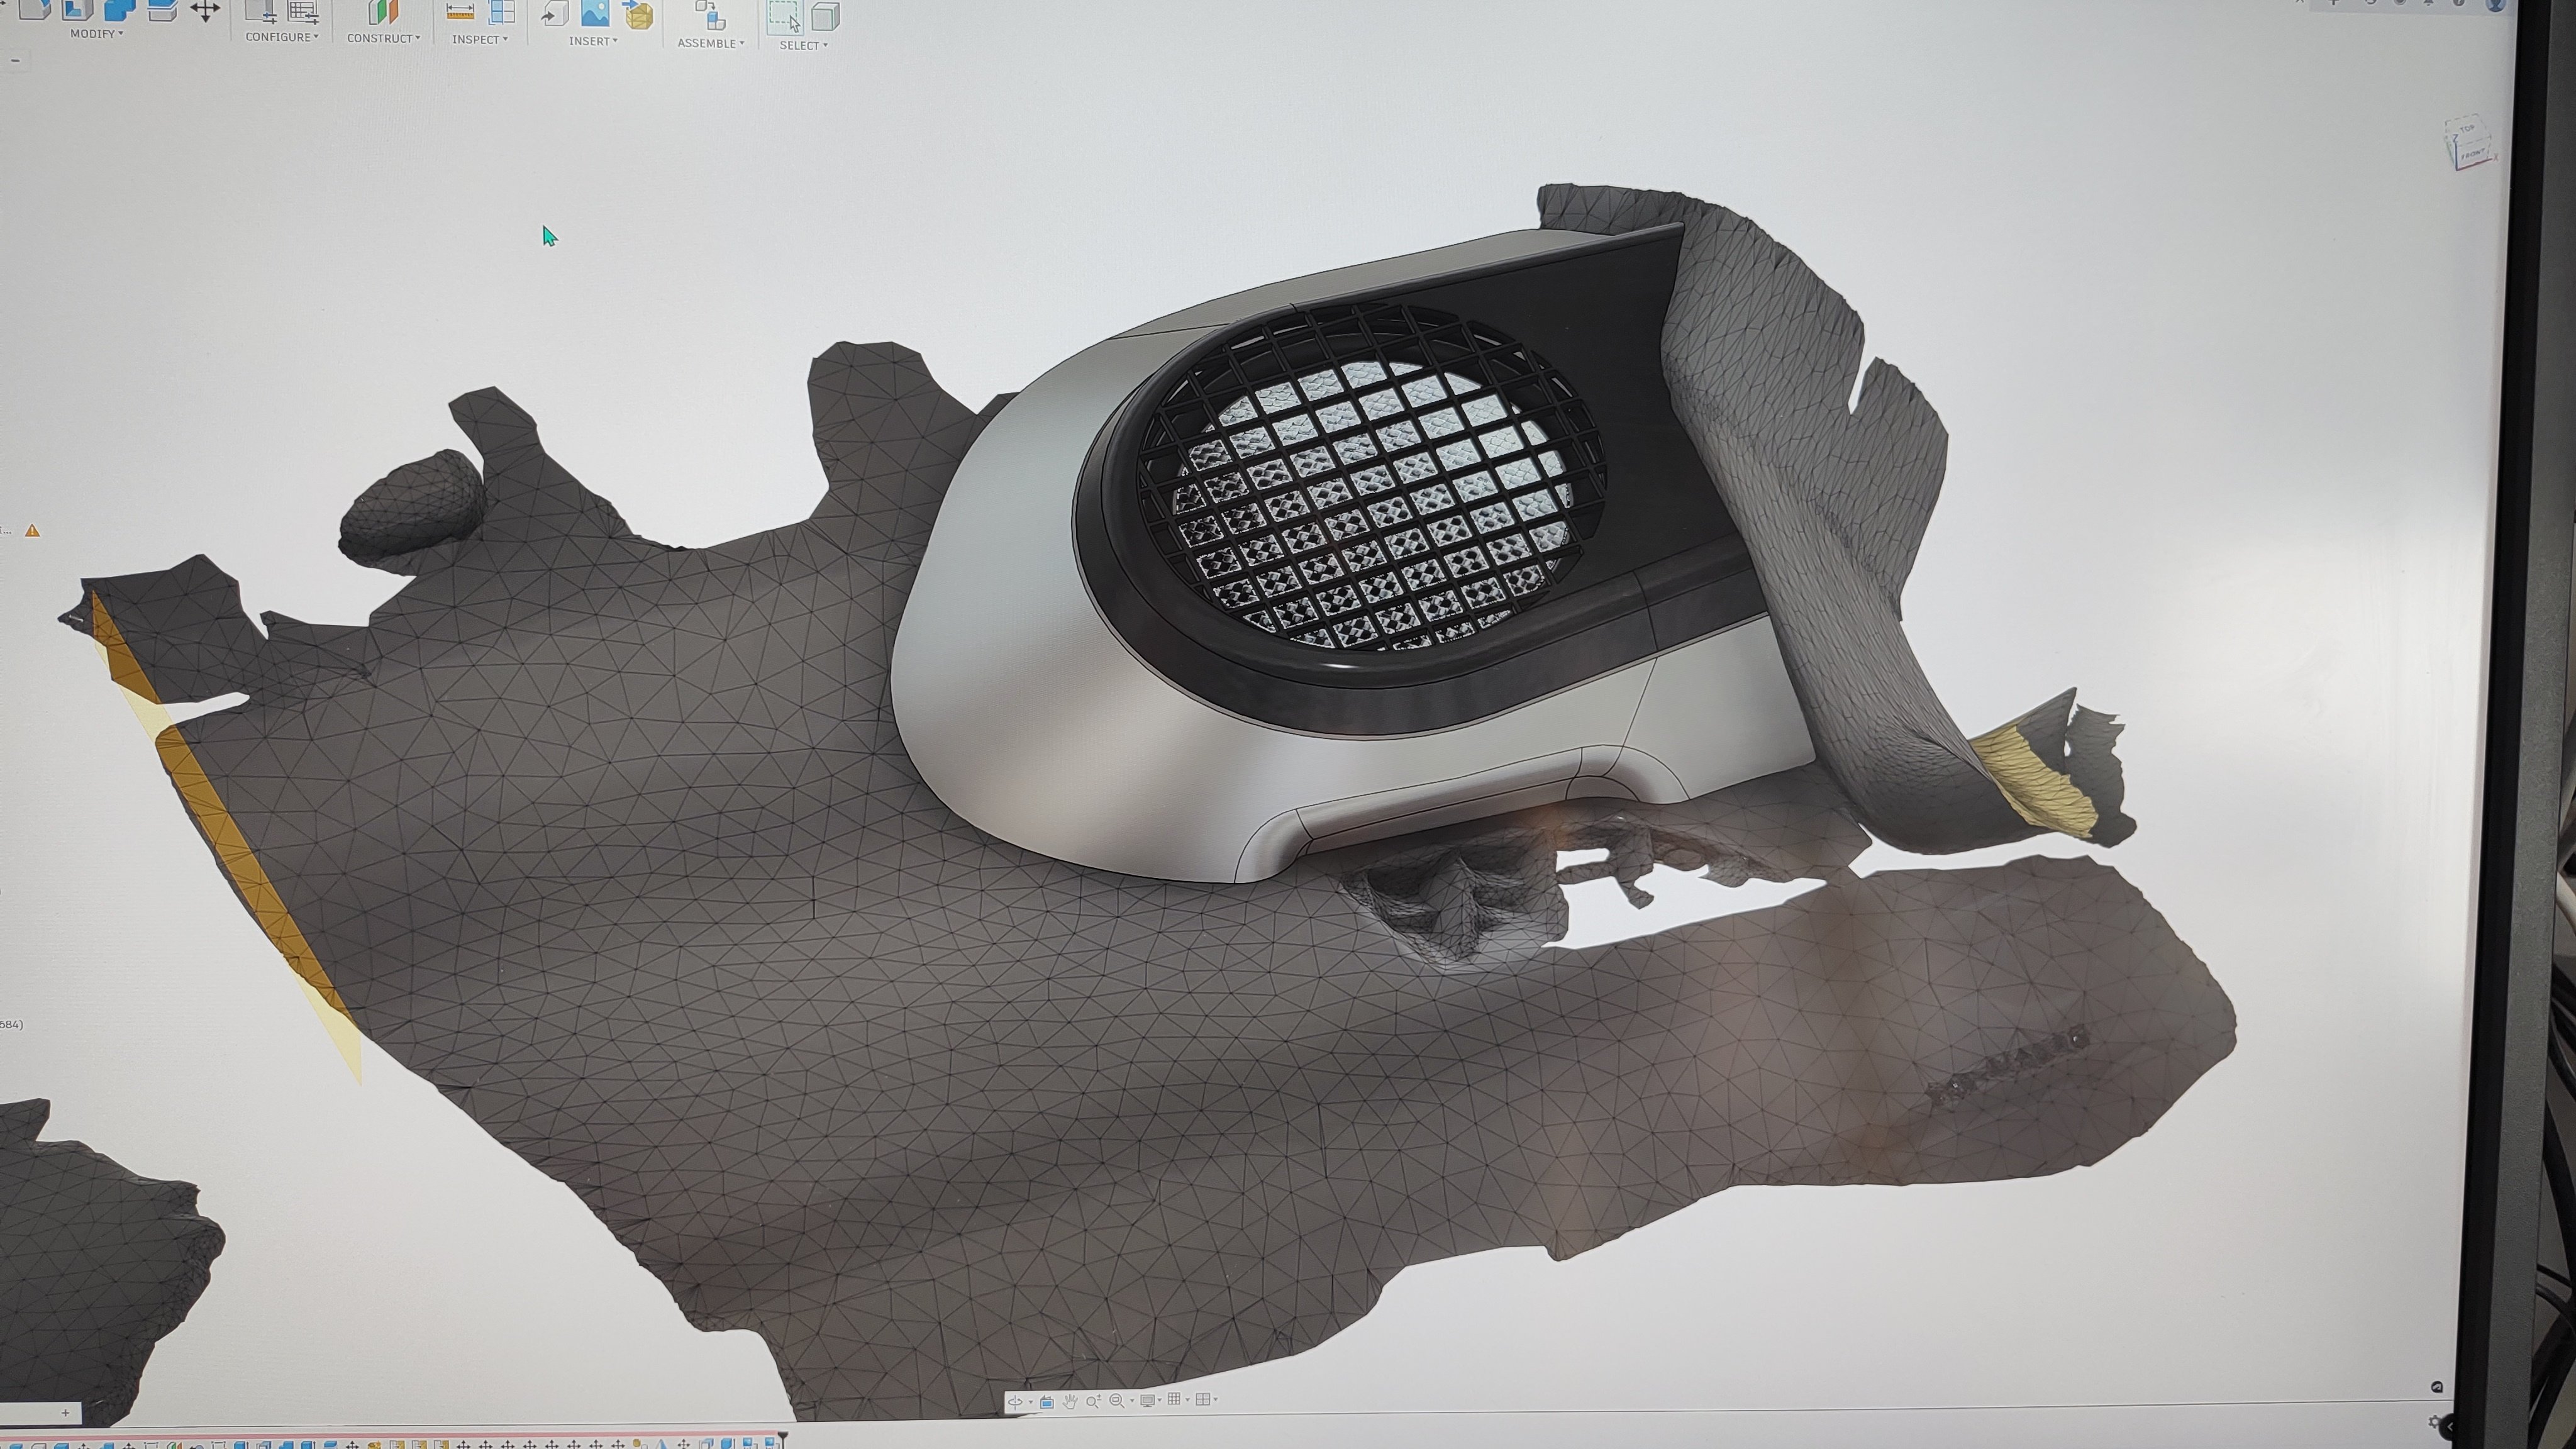Click the Insert Canvas image icon
2576x1449 pixels.
(595, 13)
